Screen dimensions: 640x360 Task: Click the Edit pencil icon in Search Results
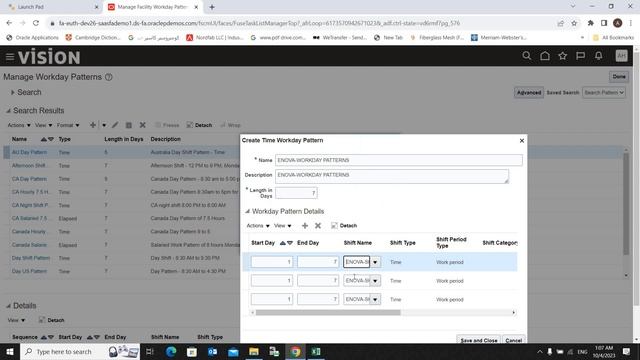115,125
